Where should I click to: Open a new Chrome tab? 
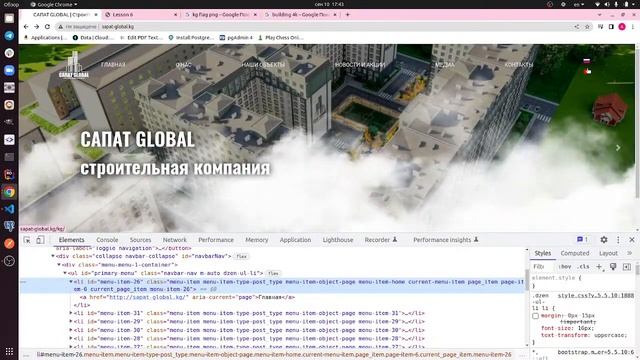(x=347, y=14)
